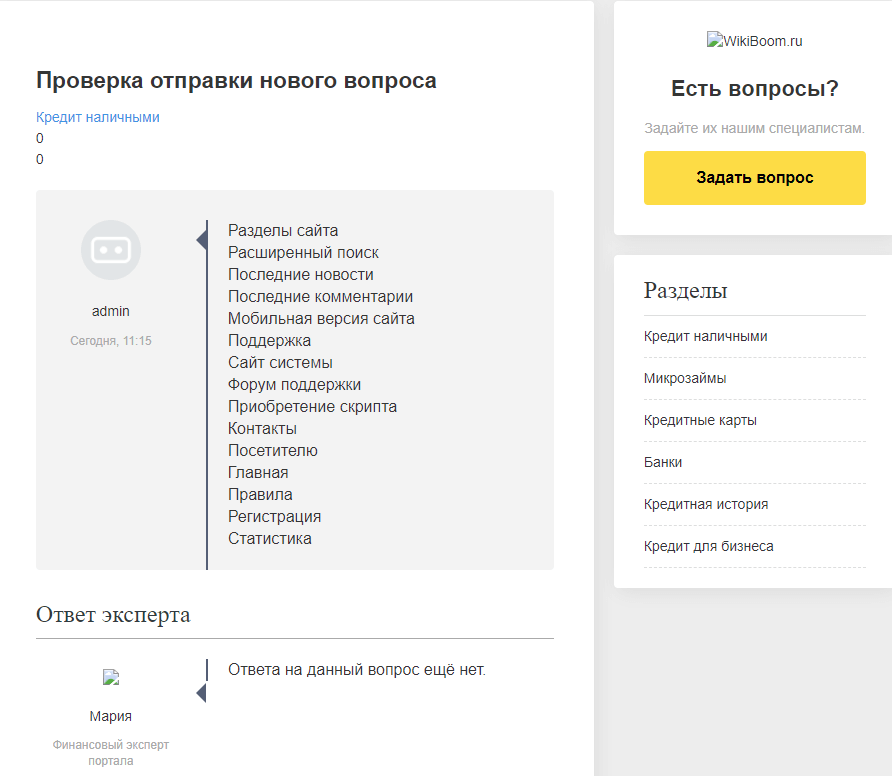
Task: Go to Регистрация link
Action: [274, 516]
